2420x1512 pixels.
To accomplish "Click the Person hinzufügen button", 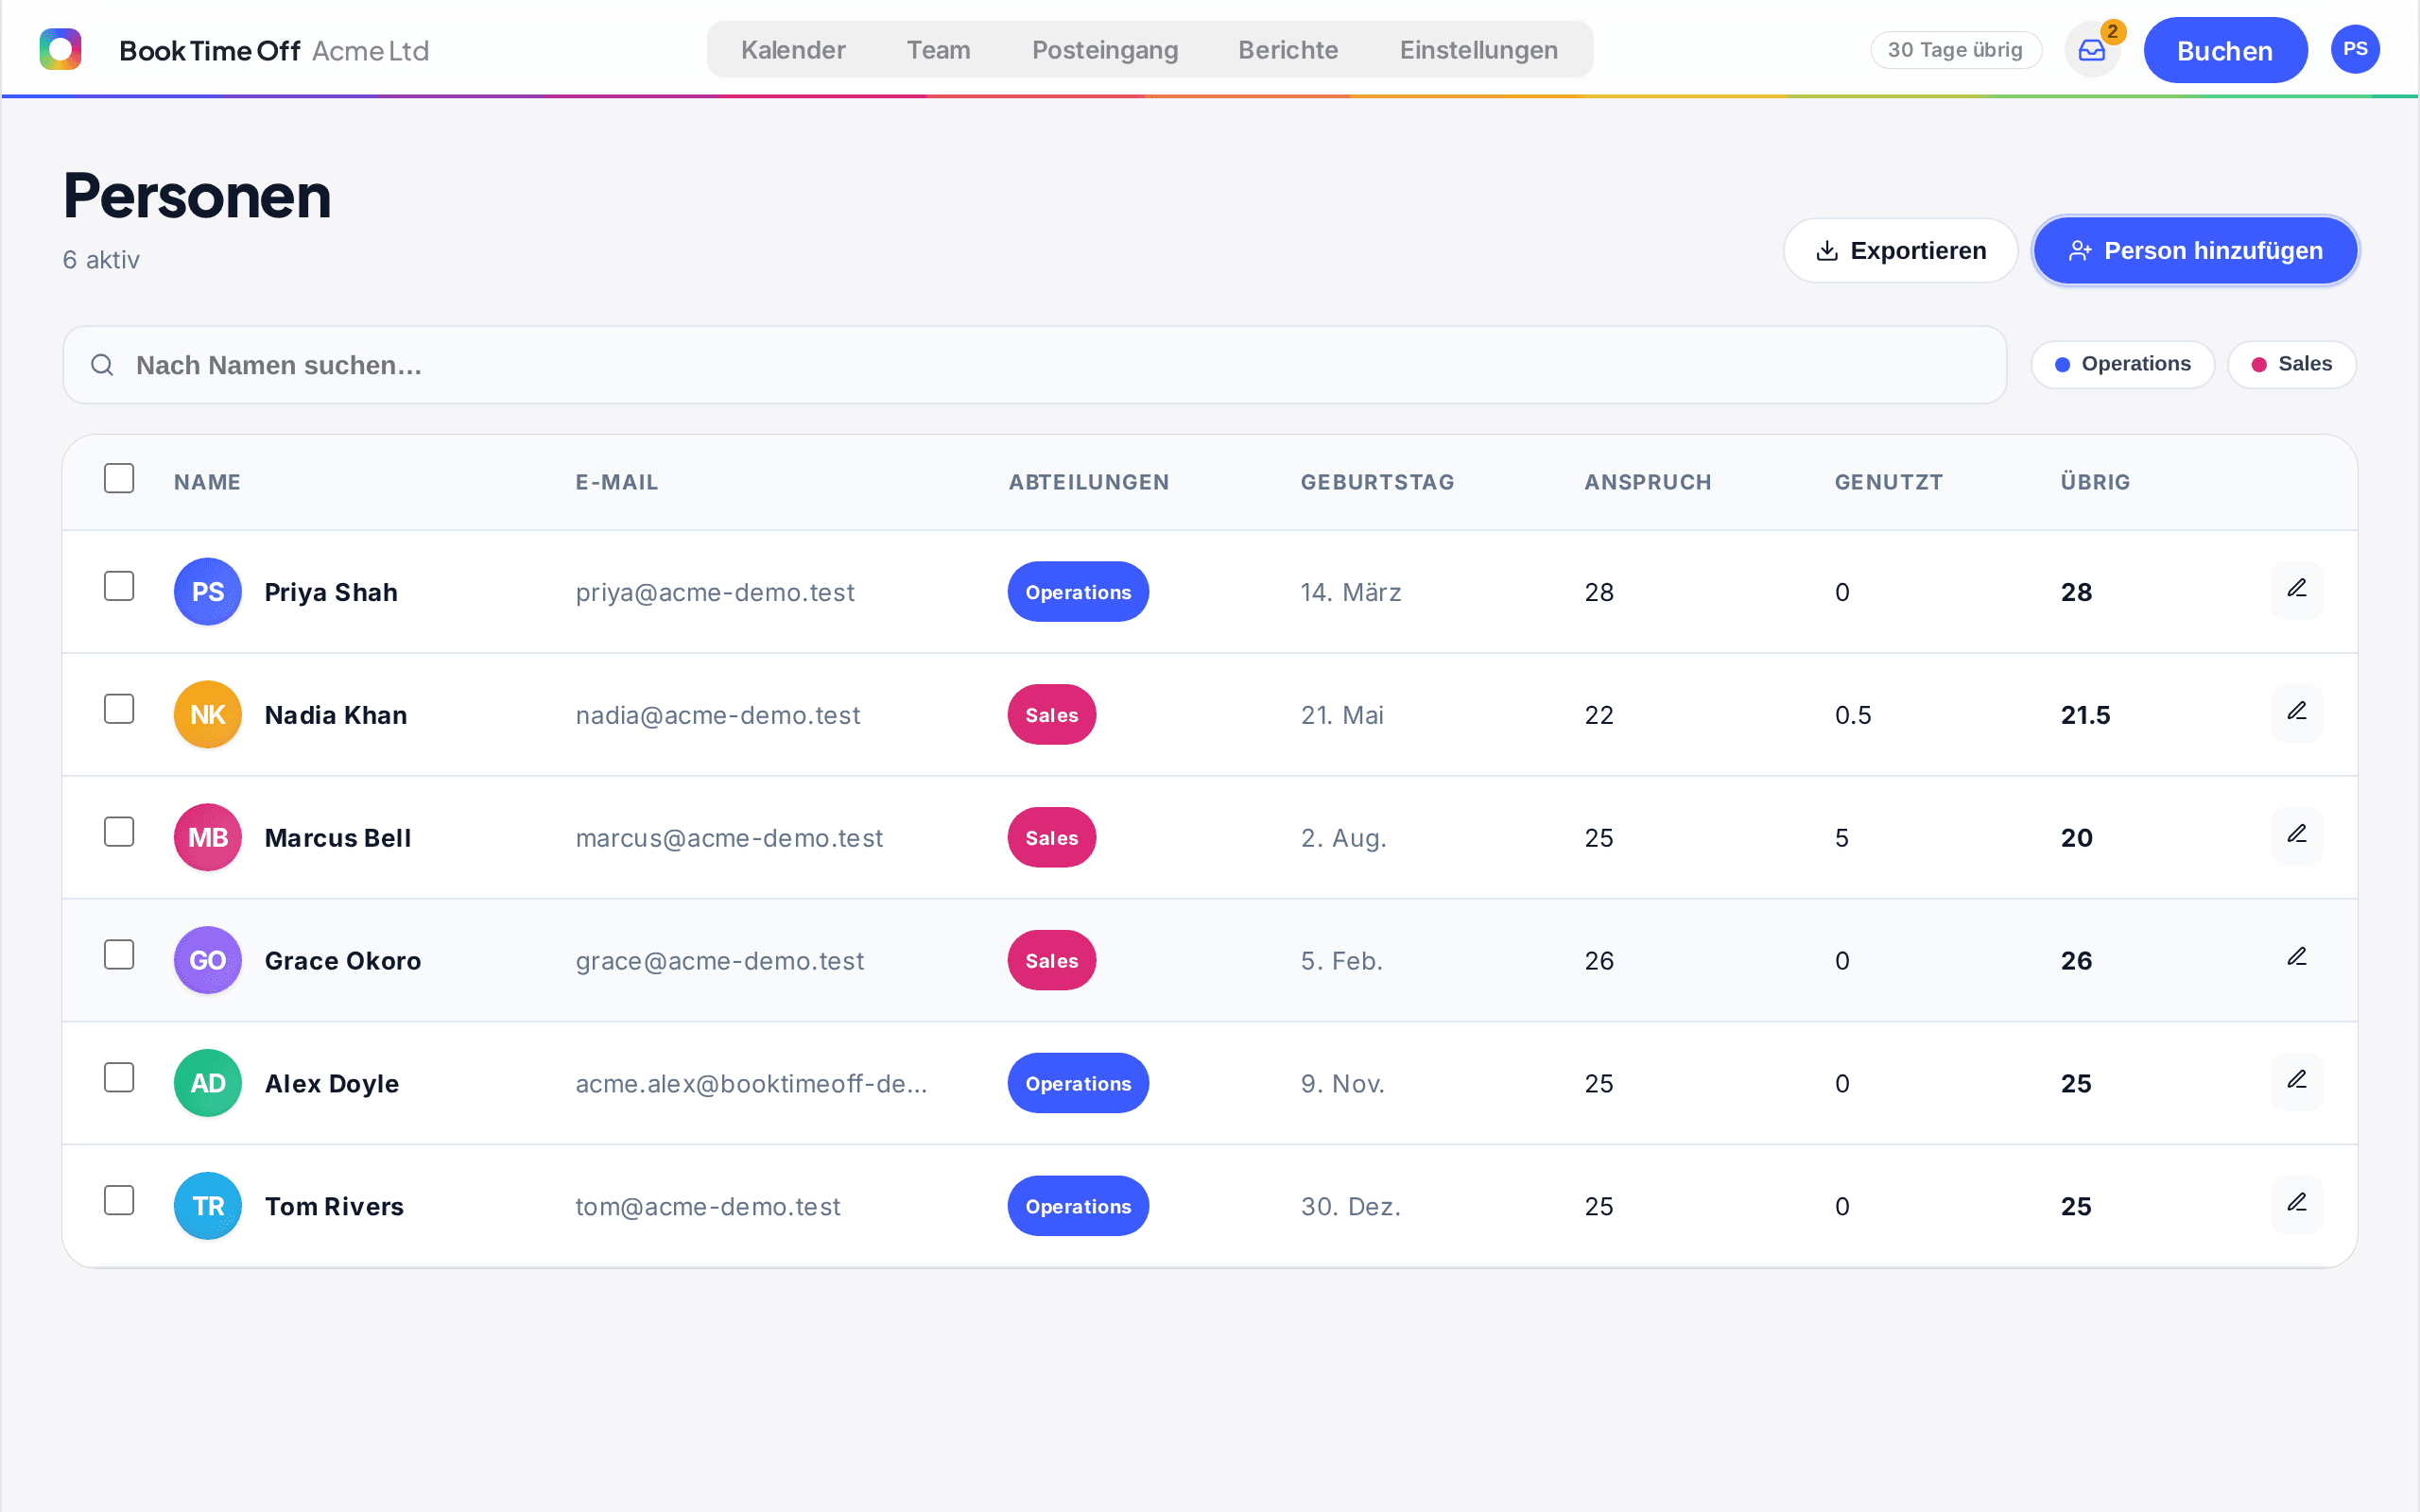I will 2195,250.
